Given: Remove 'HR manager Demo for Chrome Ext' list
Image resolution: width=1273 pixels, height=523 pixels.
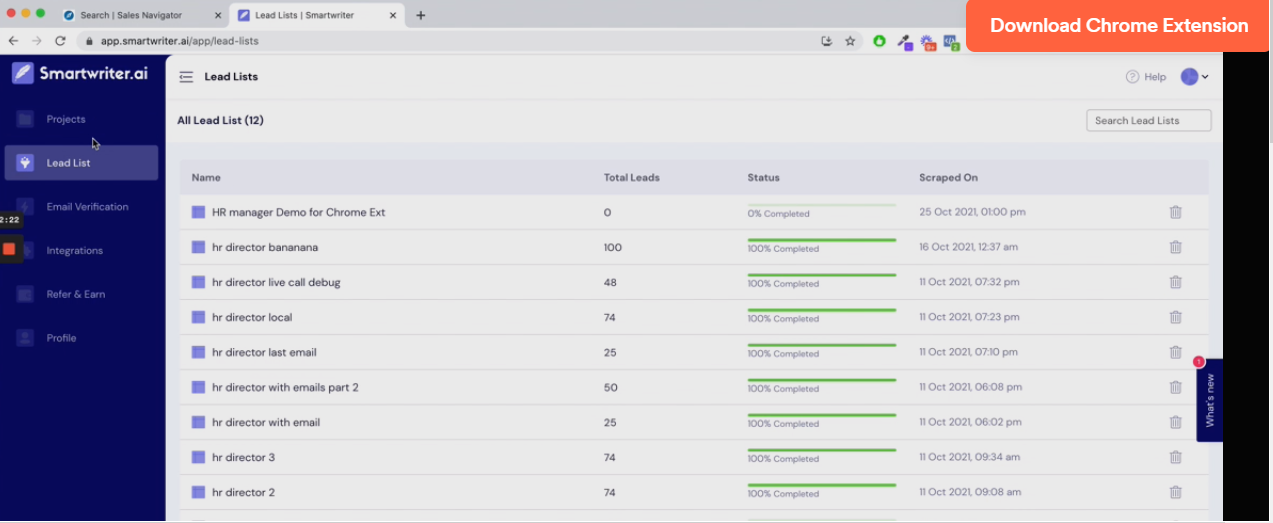Looking at the screenshot, I should click(x=1175, y=212).
